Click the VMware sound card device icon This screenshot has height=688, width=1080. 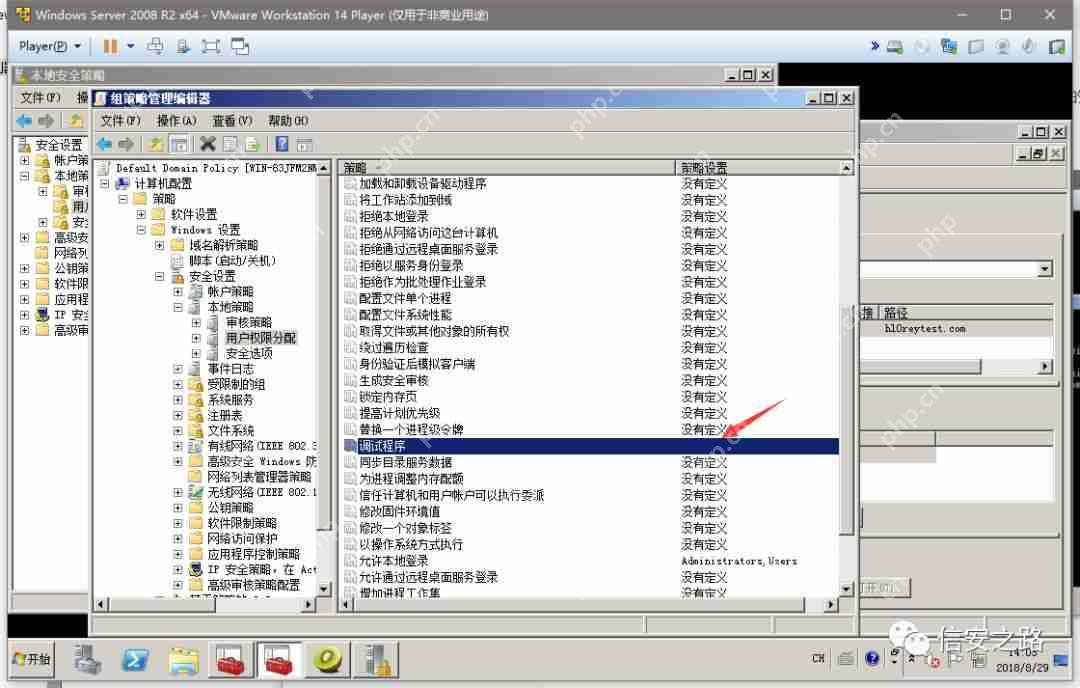click(x=1028, y=47)
